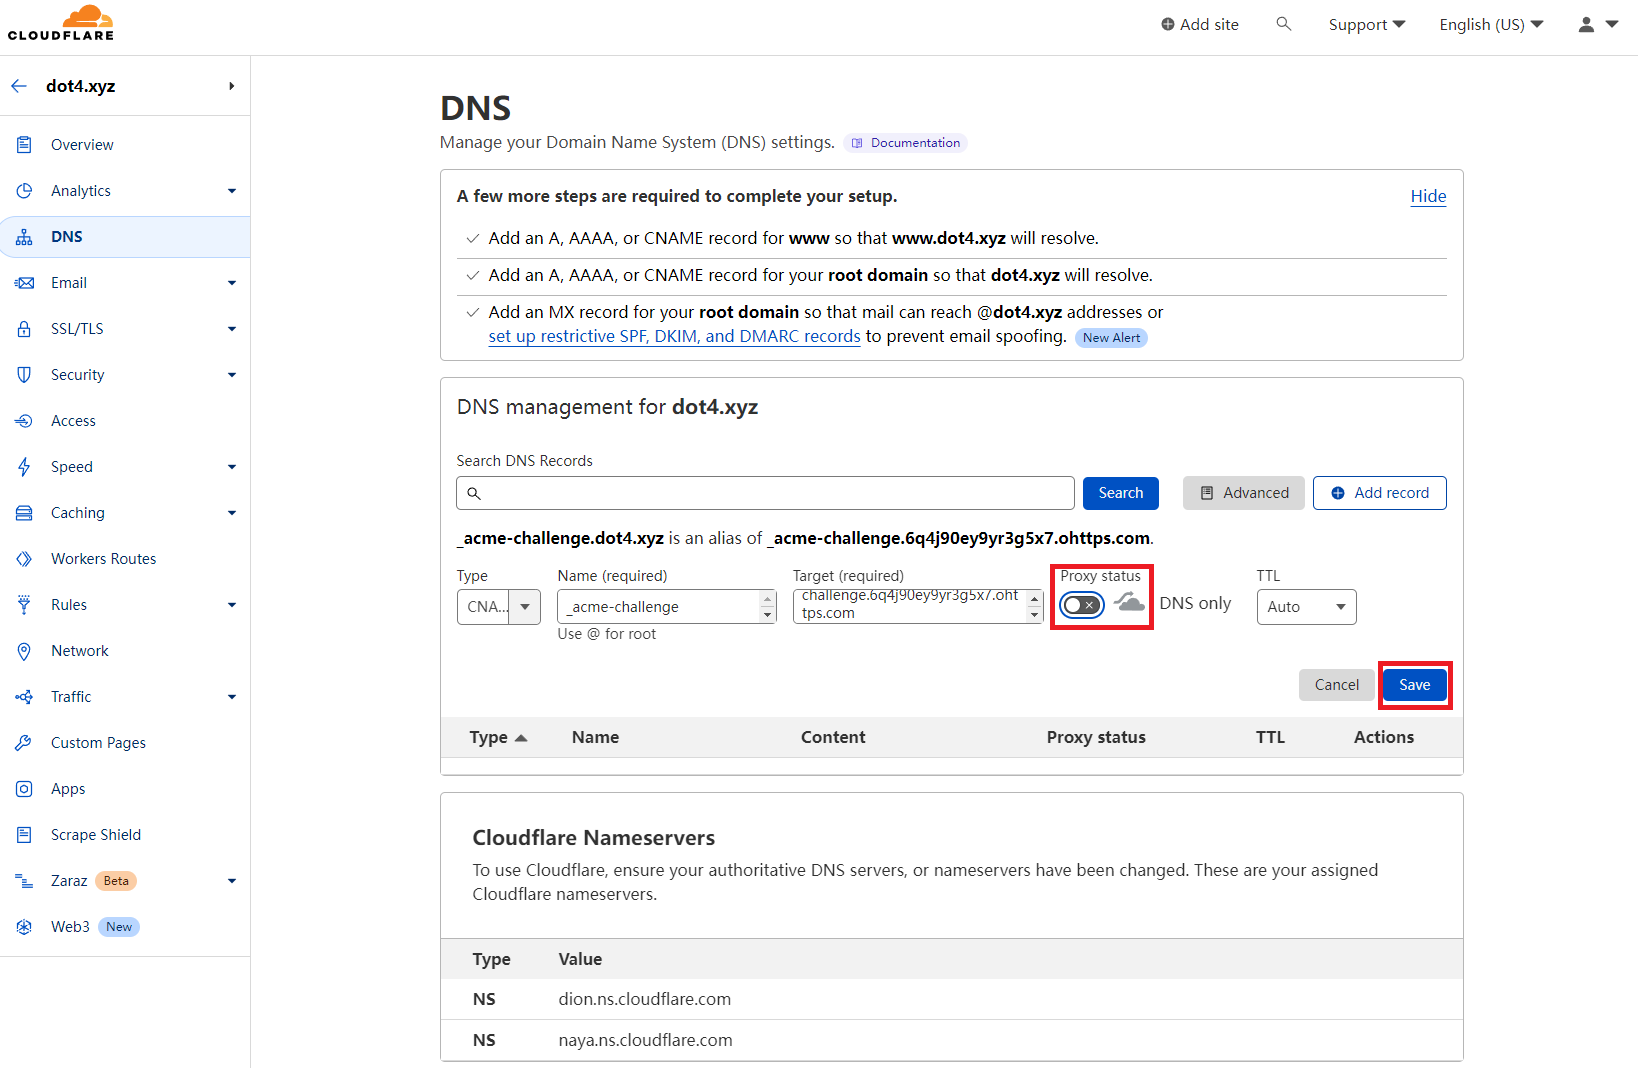Expand the Caching submenu arrow
Image resolution: width=1638 pixels, height=1068 pixels.
232,513
